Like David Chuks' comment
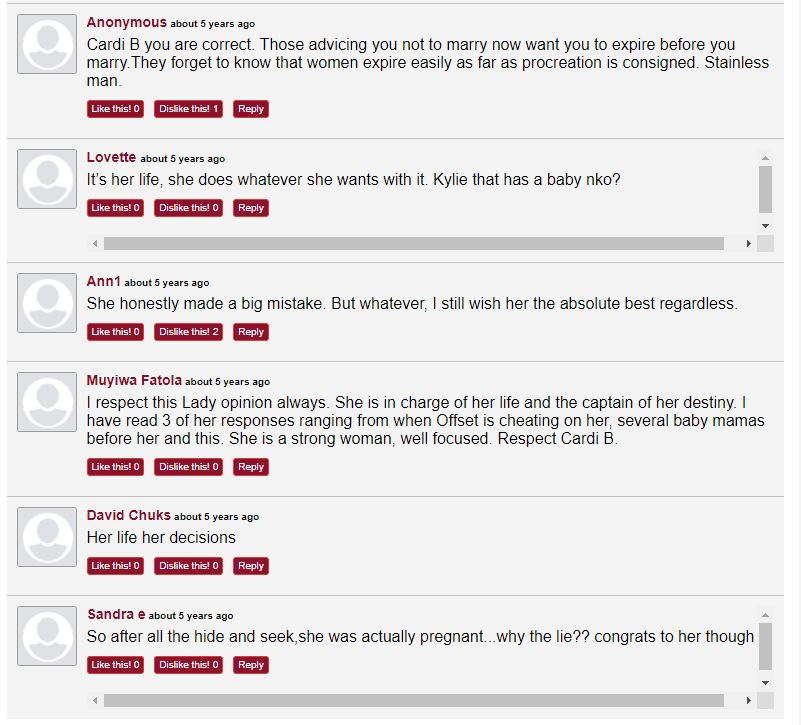801x725 pixels. click(115, 566)
